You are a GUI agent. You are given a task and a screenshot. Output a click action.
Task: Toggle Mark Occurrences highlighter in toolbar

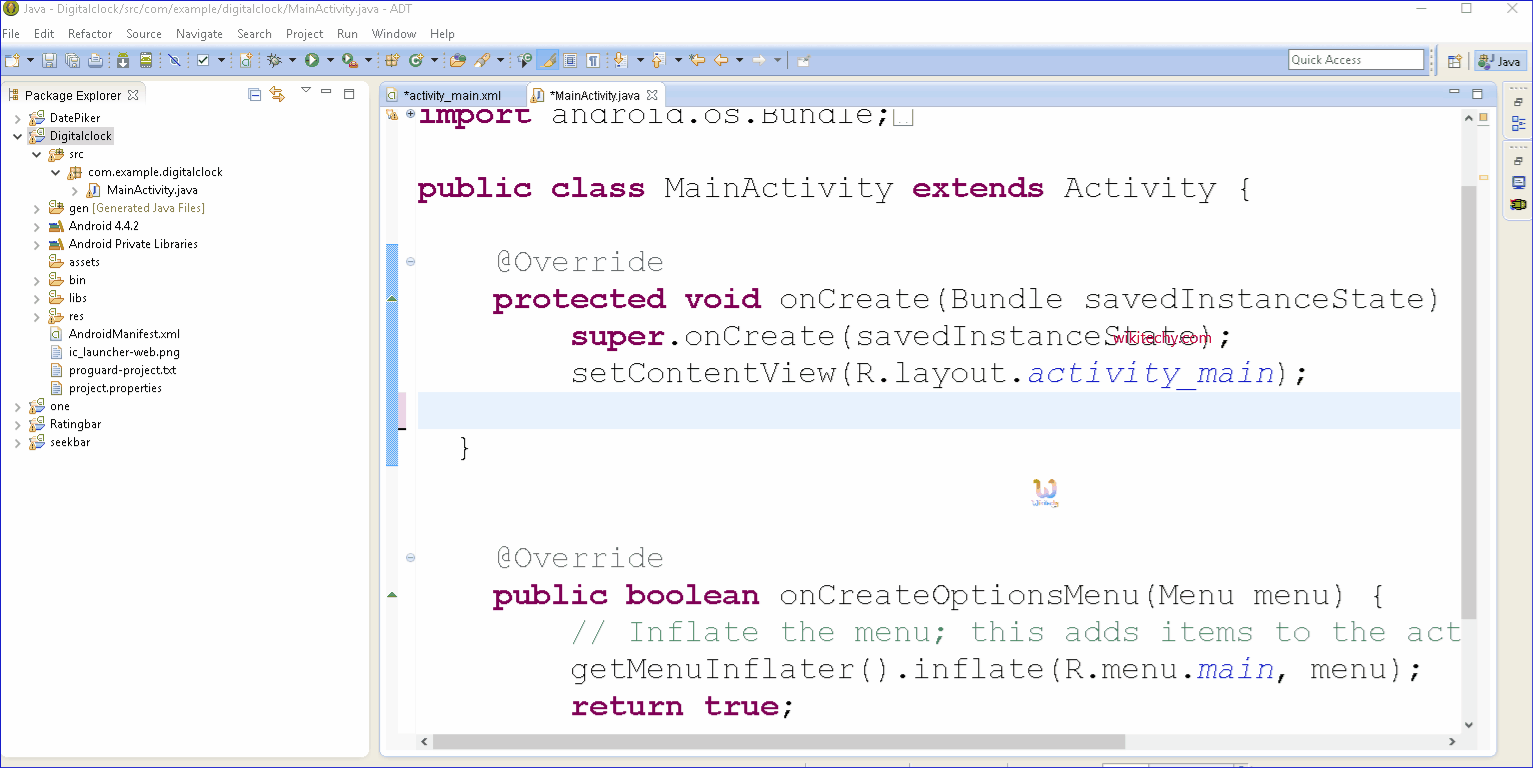click(x=547, y=61)
